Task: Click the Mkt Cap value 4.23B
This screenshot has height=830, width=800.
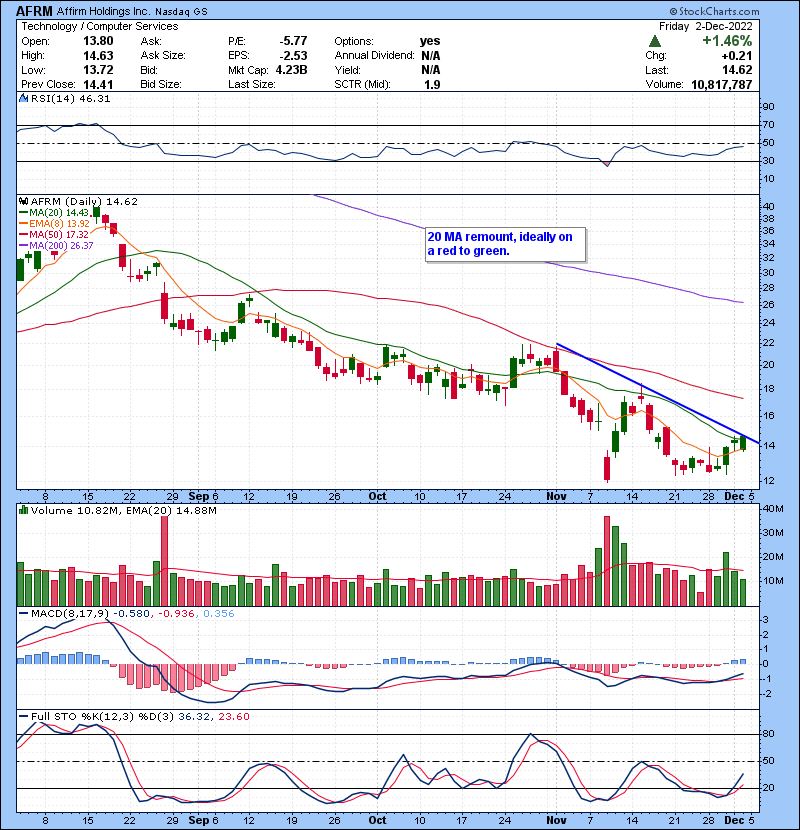Action: 291,70
